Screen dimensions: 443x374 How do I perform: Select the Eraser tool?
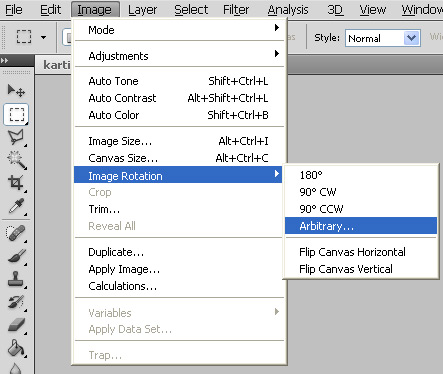[x=16, y=325]
